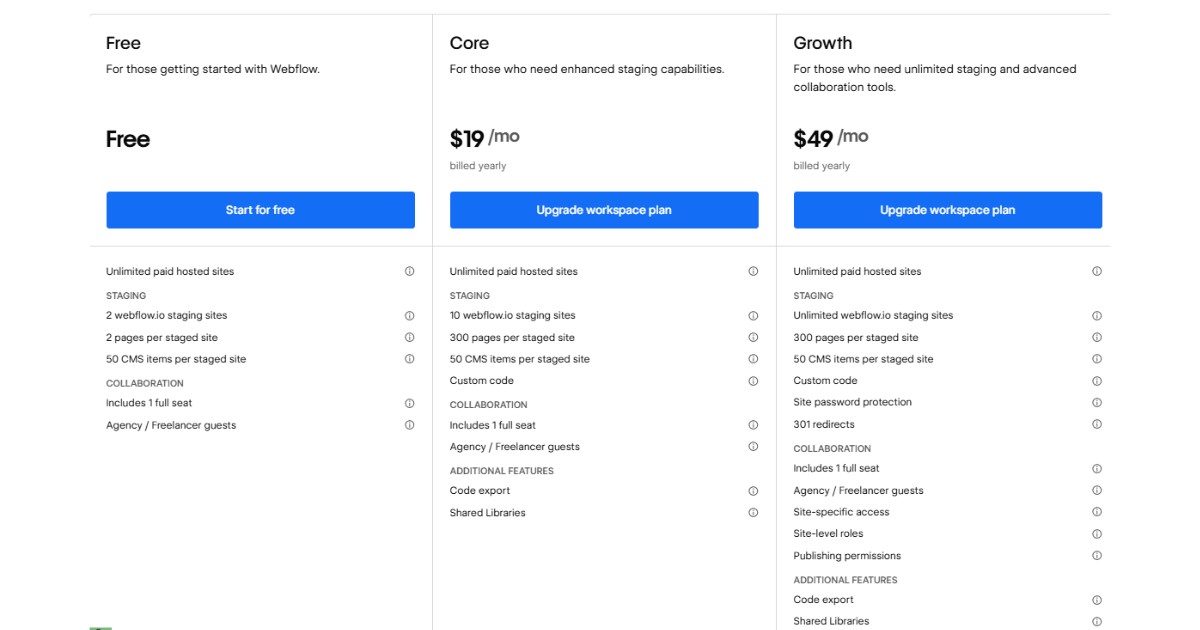Click info icon beside Free plan's Unlimited paid hosted sites
Screen dimensions: 1200x630
tap(409, 271)
